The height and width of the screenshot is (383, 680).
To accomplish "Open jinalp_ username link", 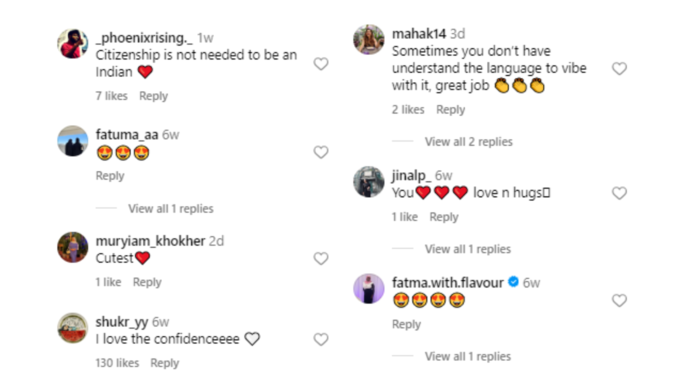I will coord(411,176).
